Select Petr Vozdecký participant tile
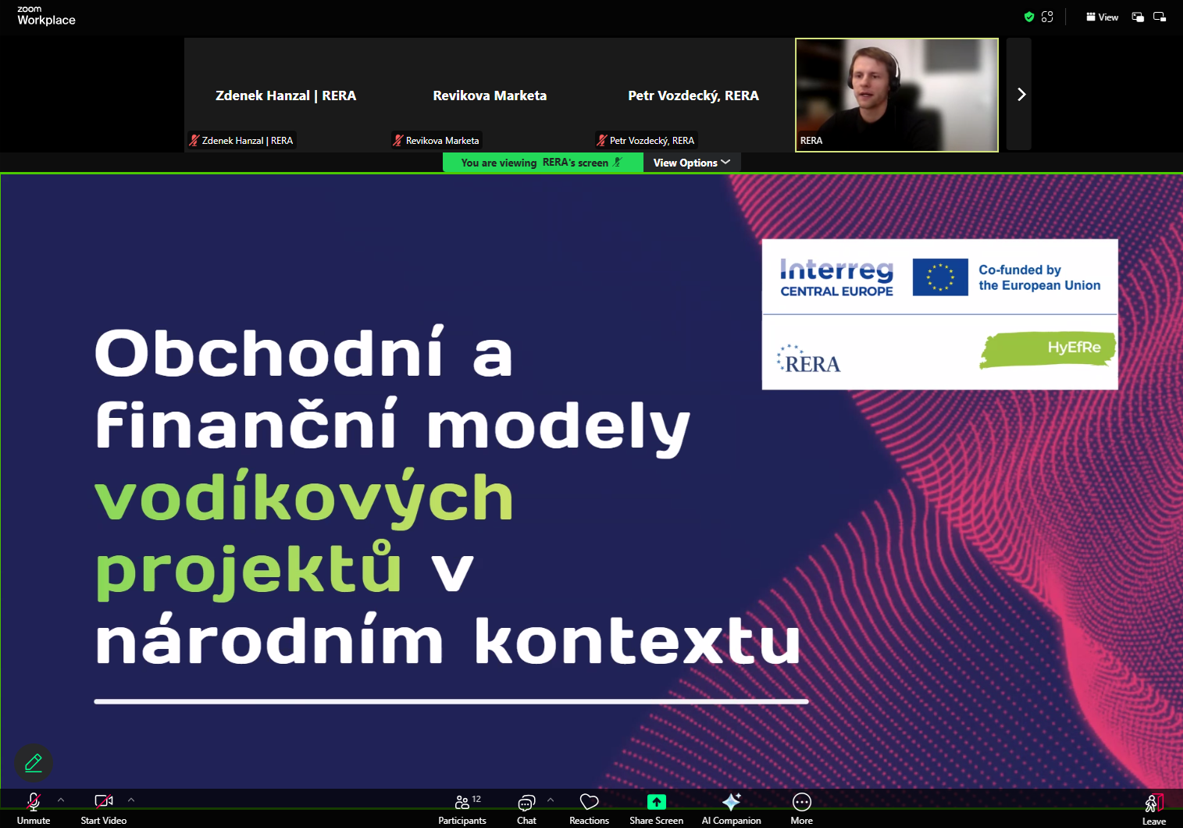 (692, 95)
